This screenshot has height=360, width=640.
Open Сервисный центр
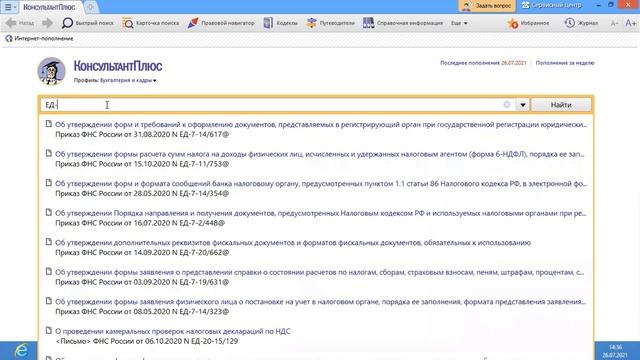tap(551, 5)
